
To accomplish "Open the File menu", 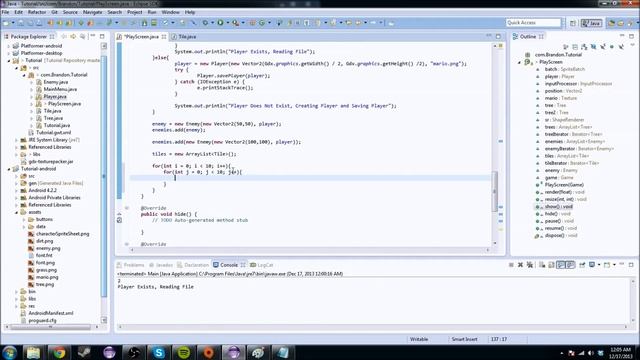I will point(5,12).
